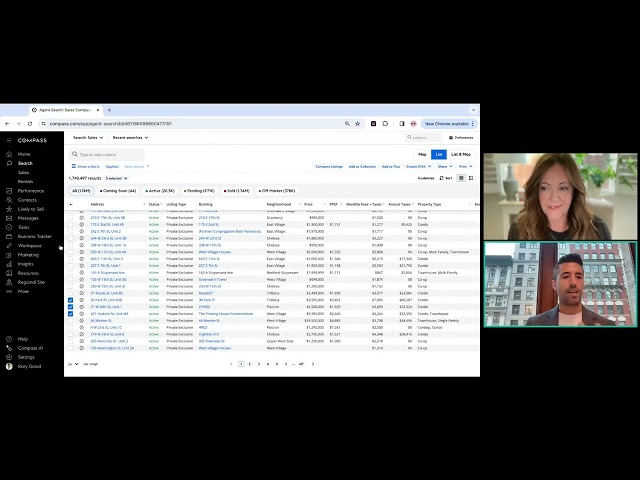Screen dimensions: 640x480
Task: Open the Marketing sidebar icon
Action: tap(9, 255)
